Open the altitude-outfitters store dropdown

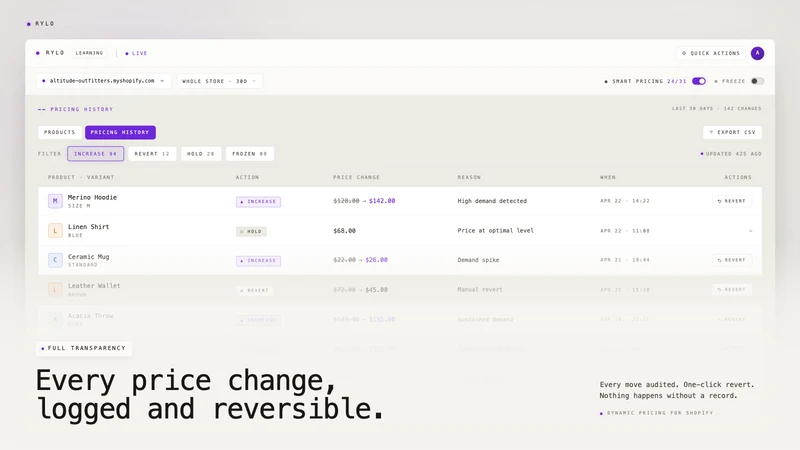coord(104,81)
